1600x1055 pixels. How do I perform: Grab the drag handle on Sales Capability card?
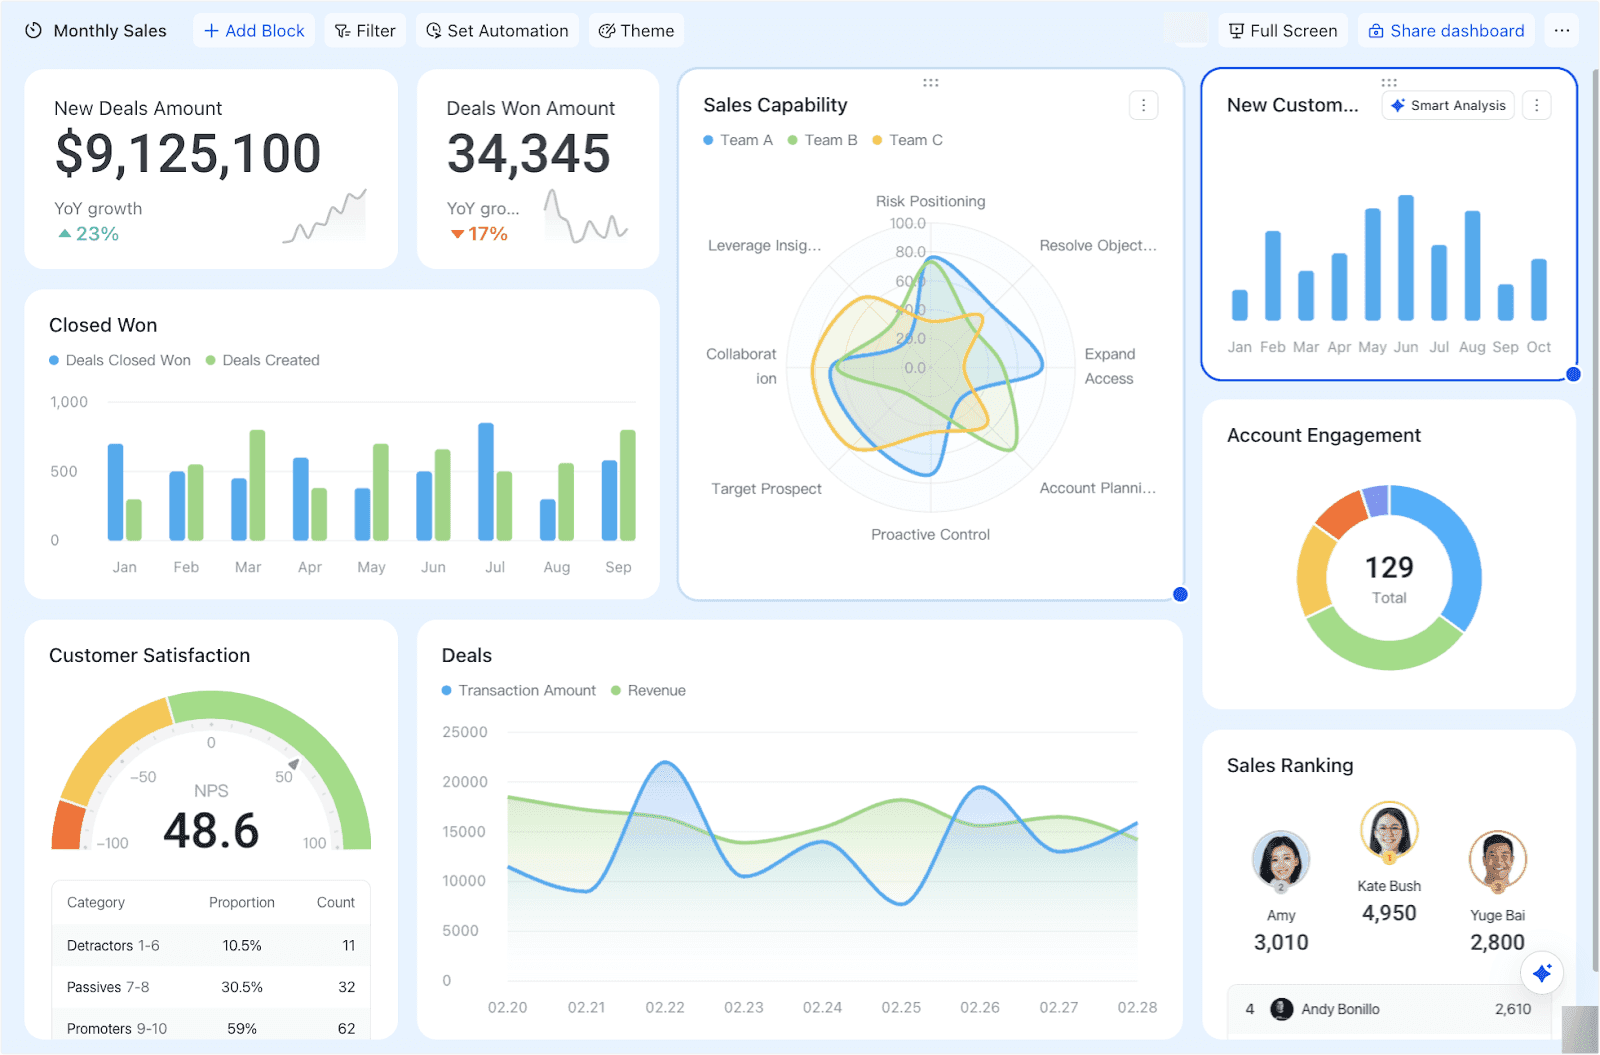931,82
